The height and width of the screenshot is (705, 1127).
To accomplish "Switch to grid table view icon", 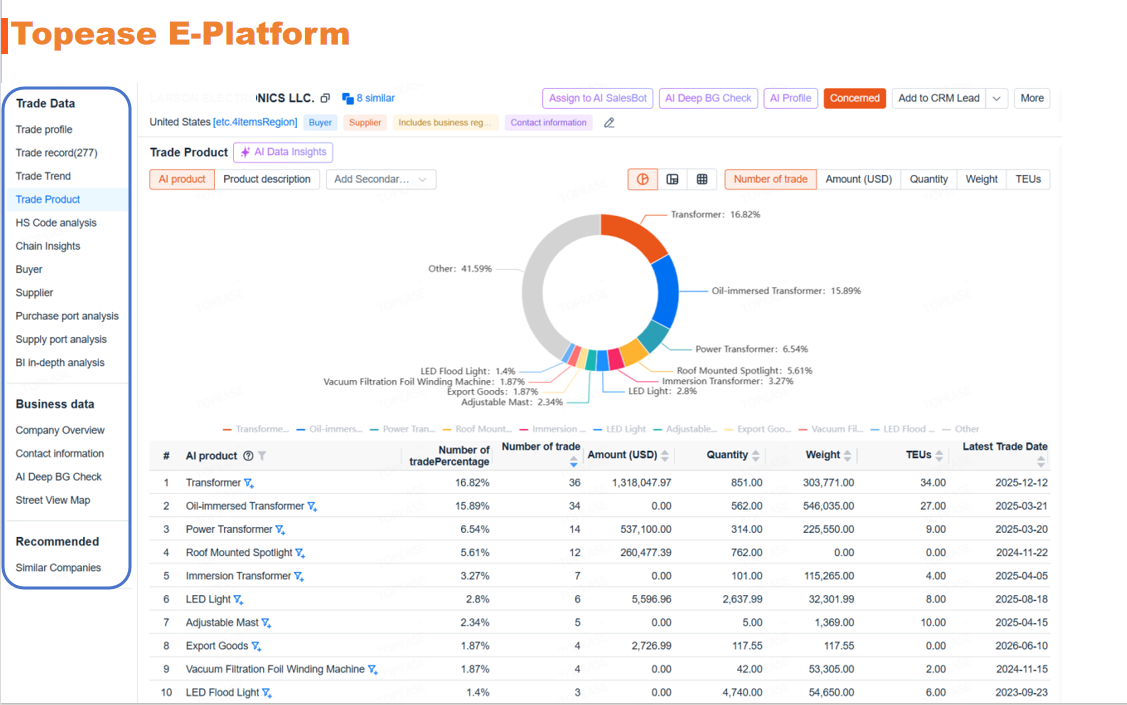I will [702, 180].
